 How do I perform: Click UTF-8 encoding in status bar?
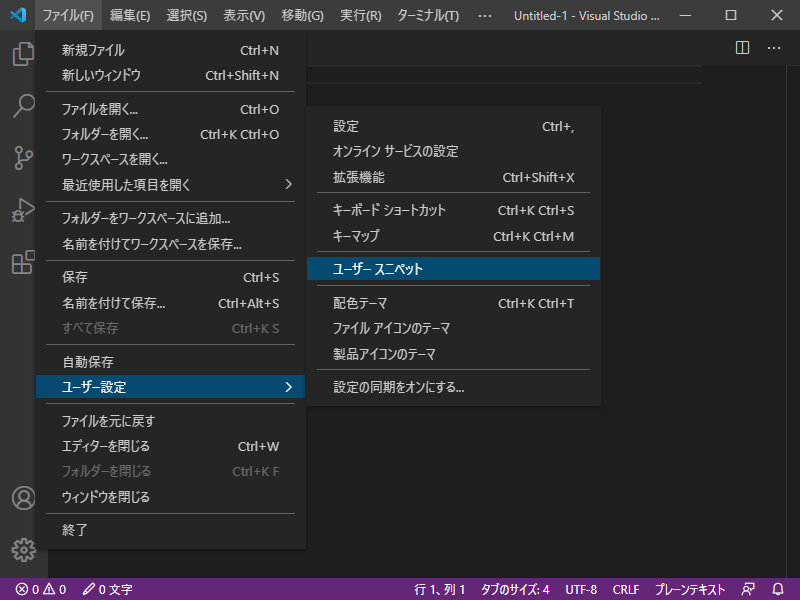pyautogui.click(x=581, y=589)
